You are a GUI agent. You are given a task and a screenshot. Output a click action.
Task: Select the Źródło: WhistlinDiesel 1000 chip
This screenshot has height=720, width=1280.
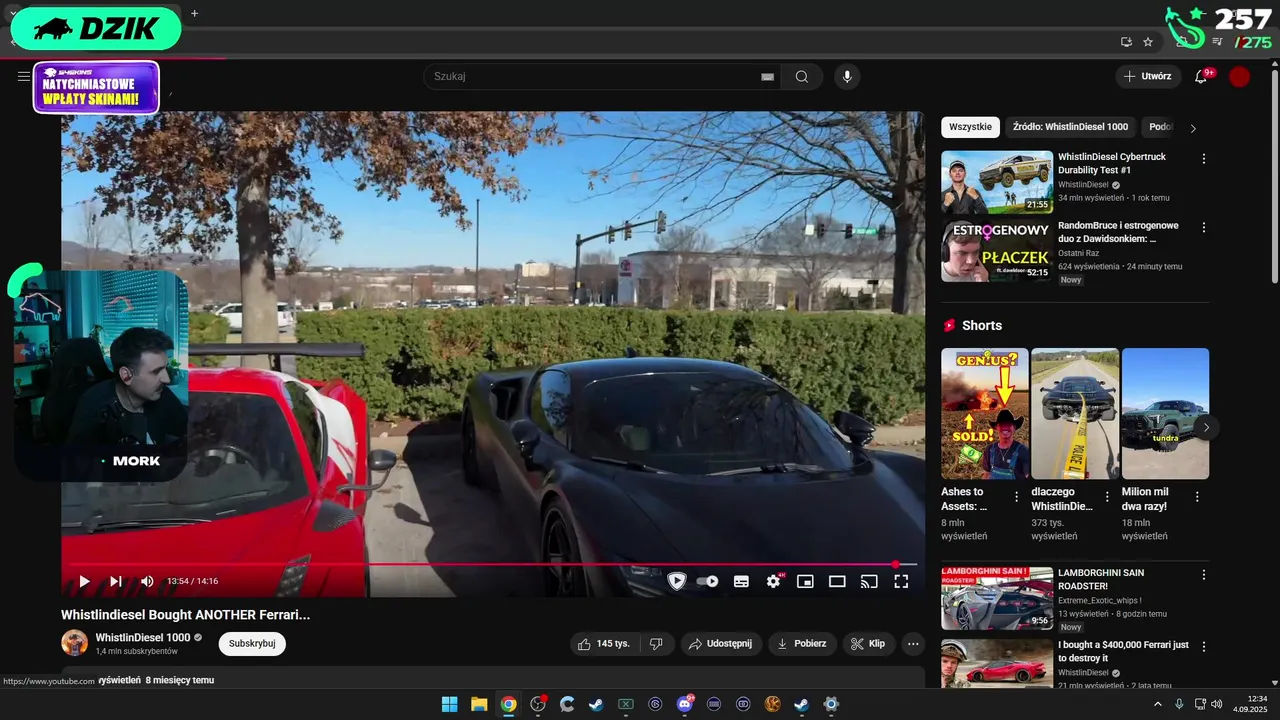pyautogui.click(x=1070, y=127)
